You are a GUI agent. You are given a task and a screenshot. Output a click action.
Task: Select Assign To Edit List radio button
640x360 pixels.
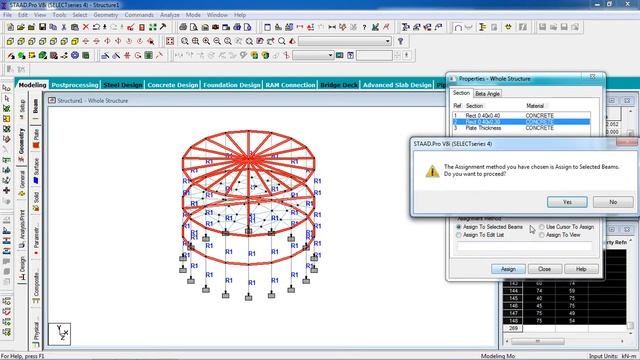(458, 235)
